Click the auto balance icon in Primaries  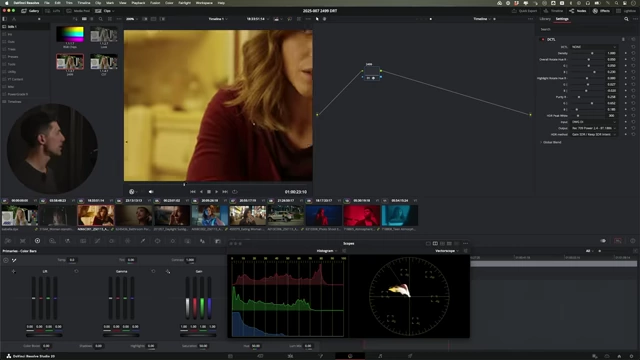pos(6,260)
